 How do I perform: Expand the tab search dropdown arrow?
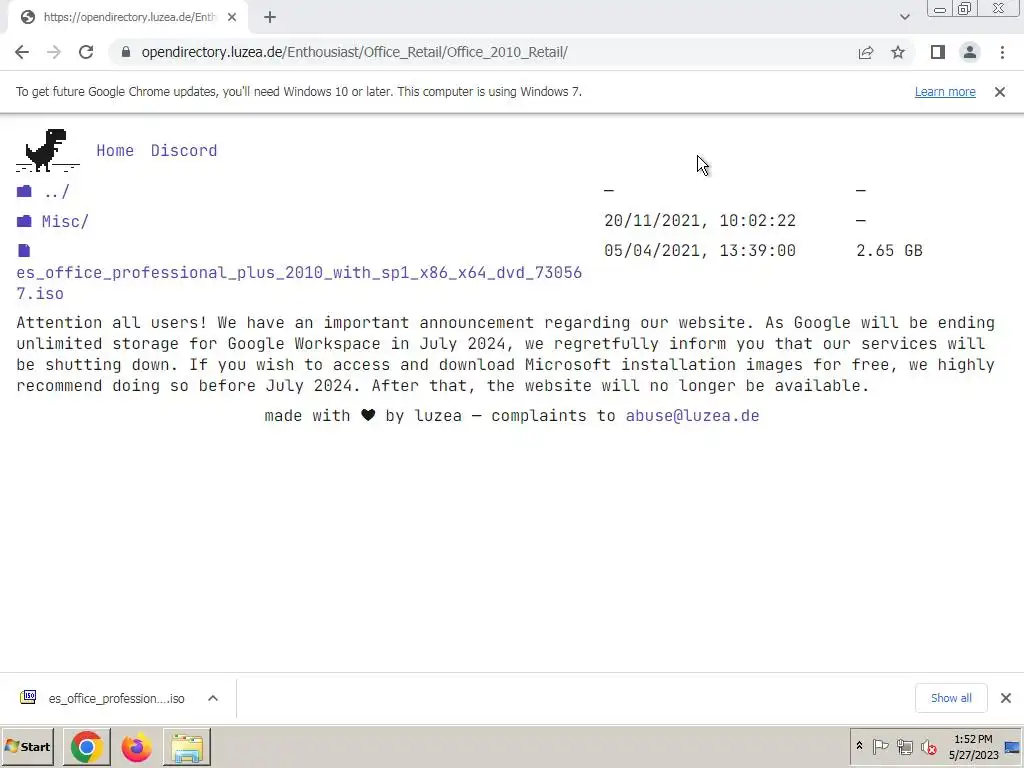(x=904, y=17)
